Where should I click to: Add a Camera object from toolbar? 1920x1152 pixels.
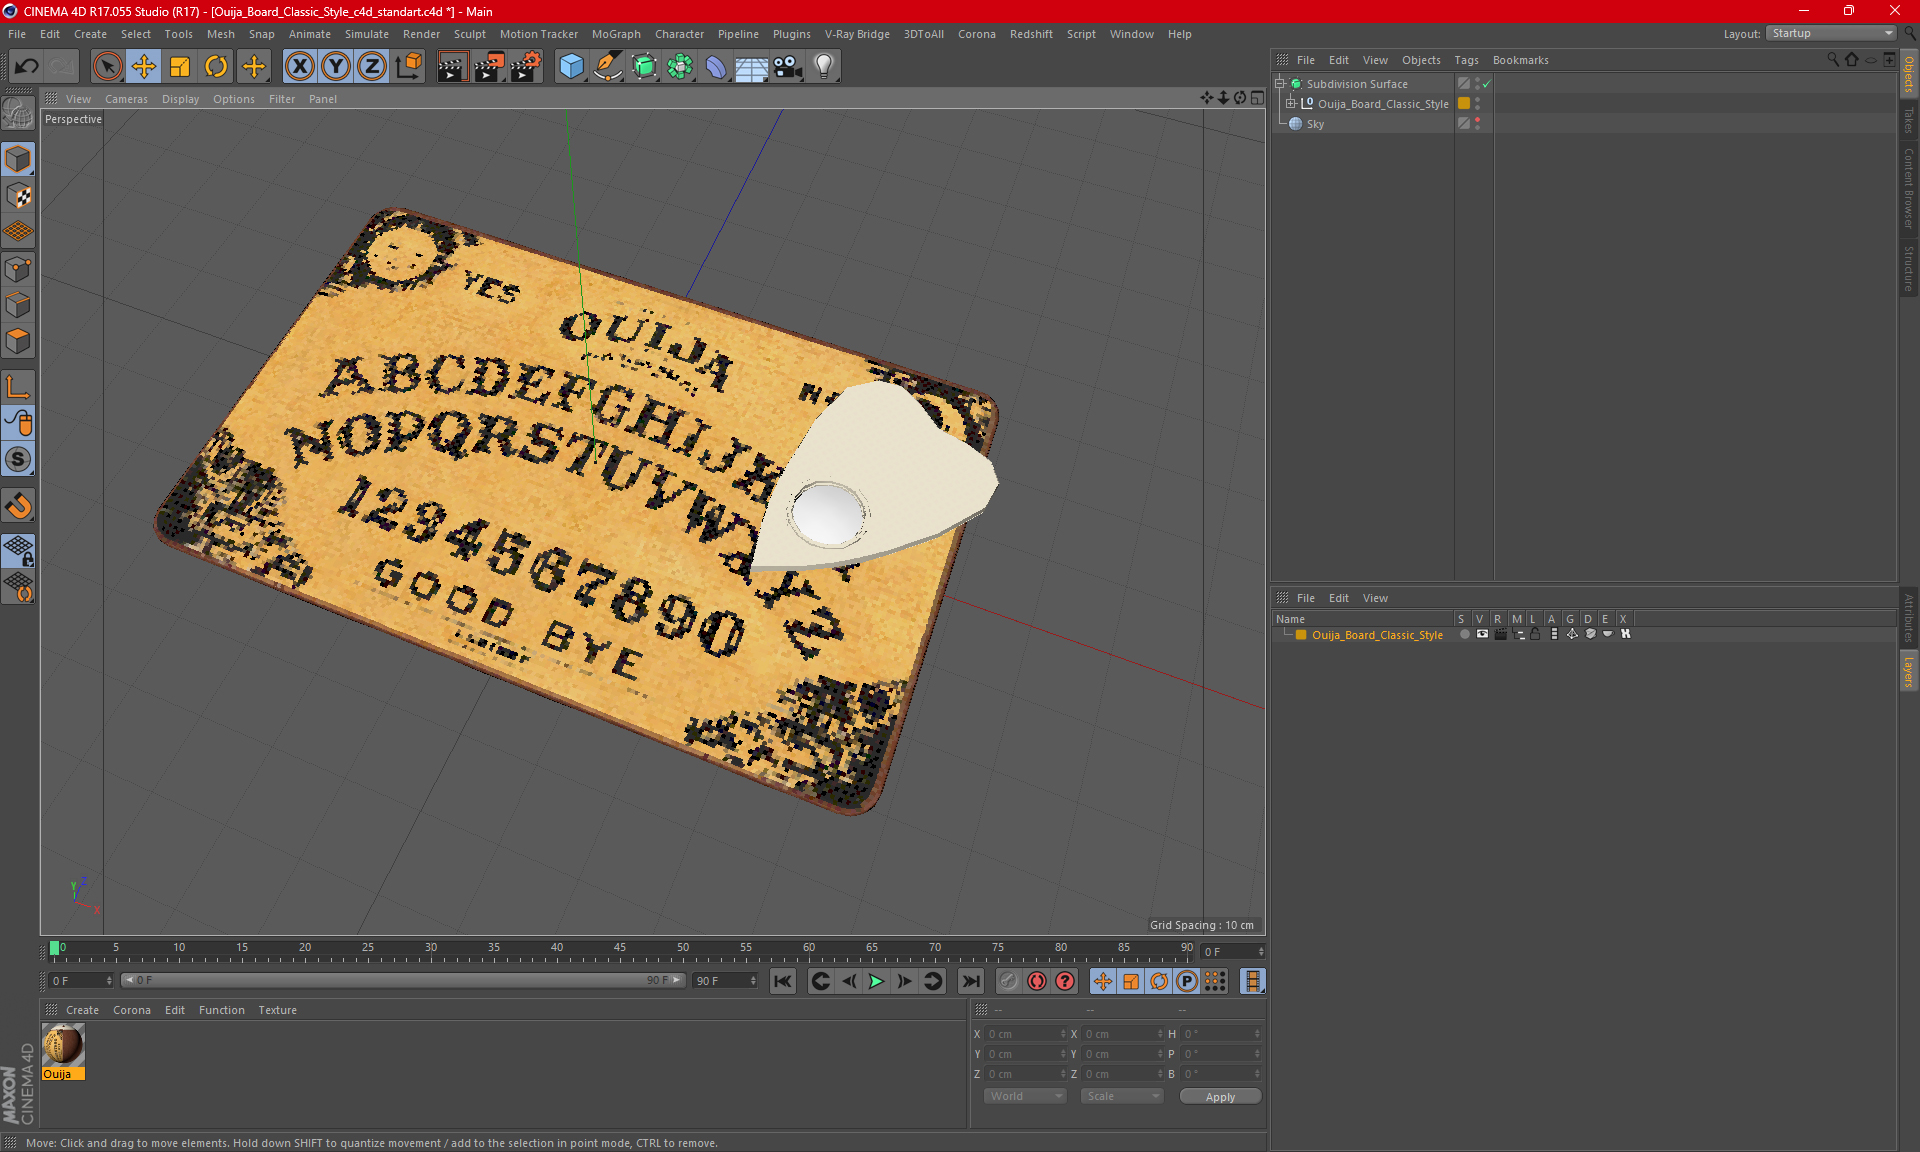click(787, 67)
